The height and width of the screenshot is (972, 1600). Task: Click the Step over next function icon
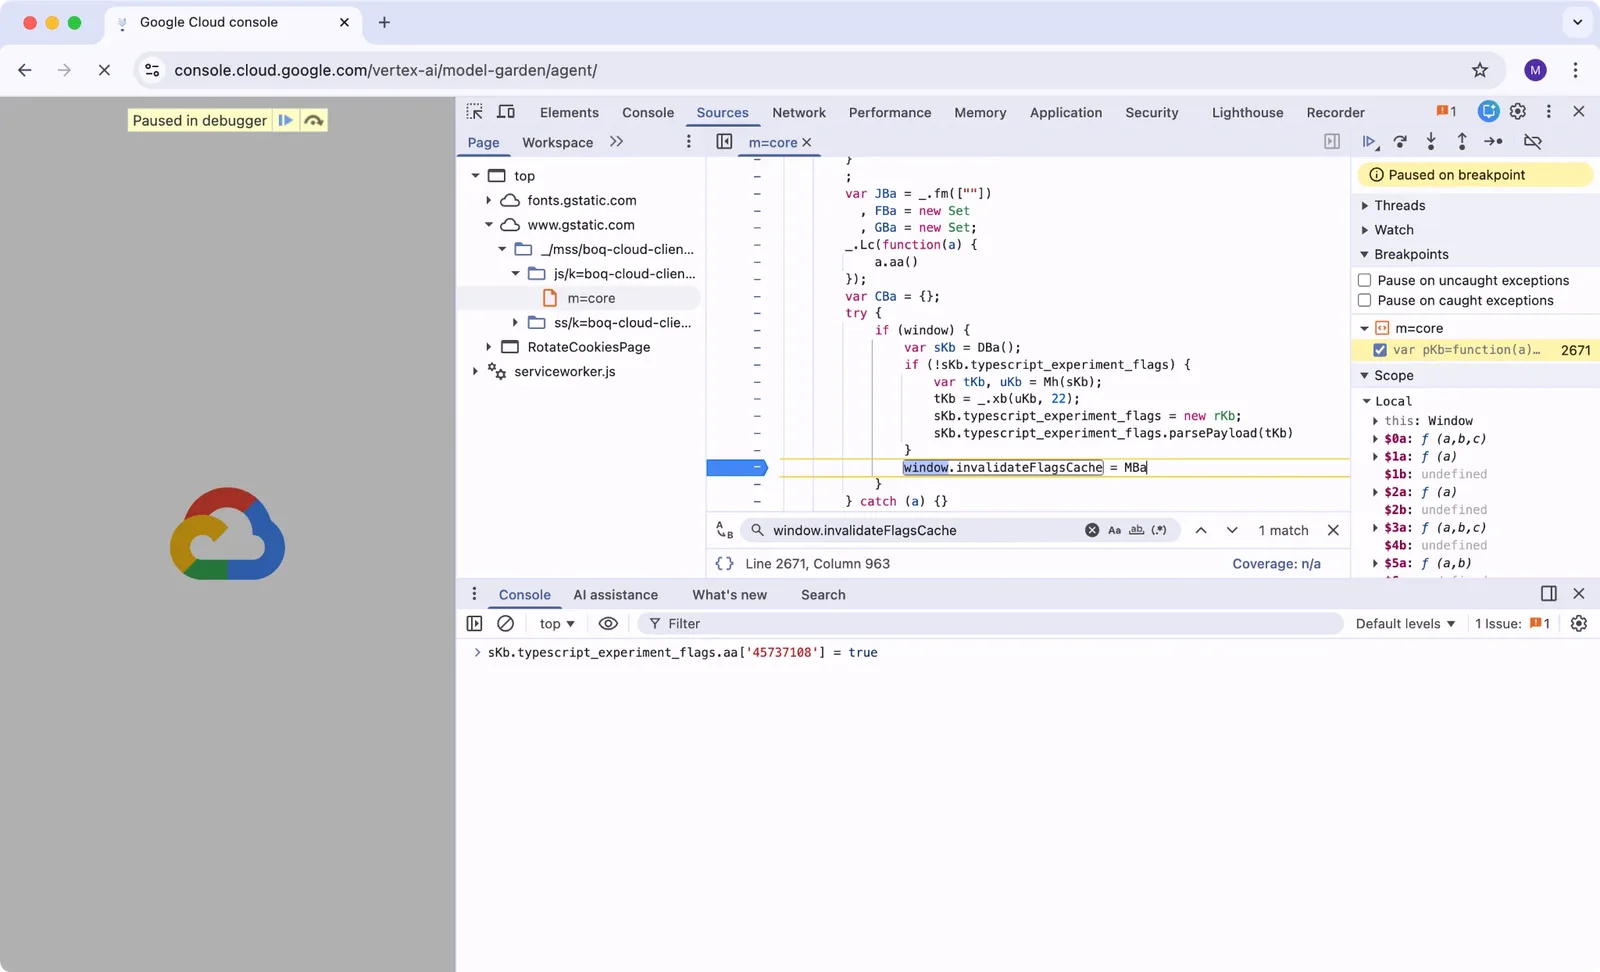1400,142
